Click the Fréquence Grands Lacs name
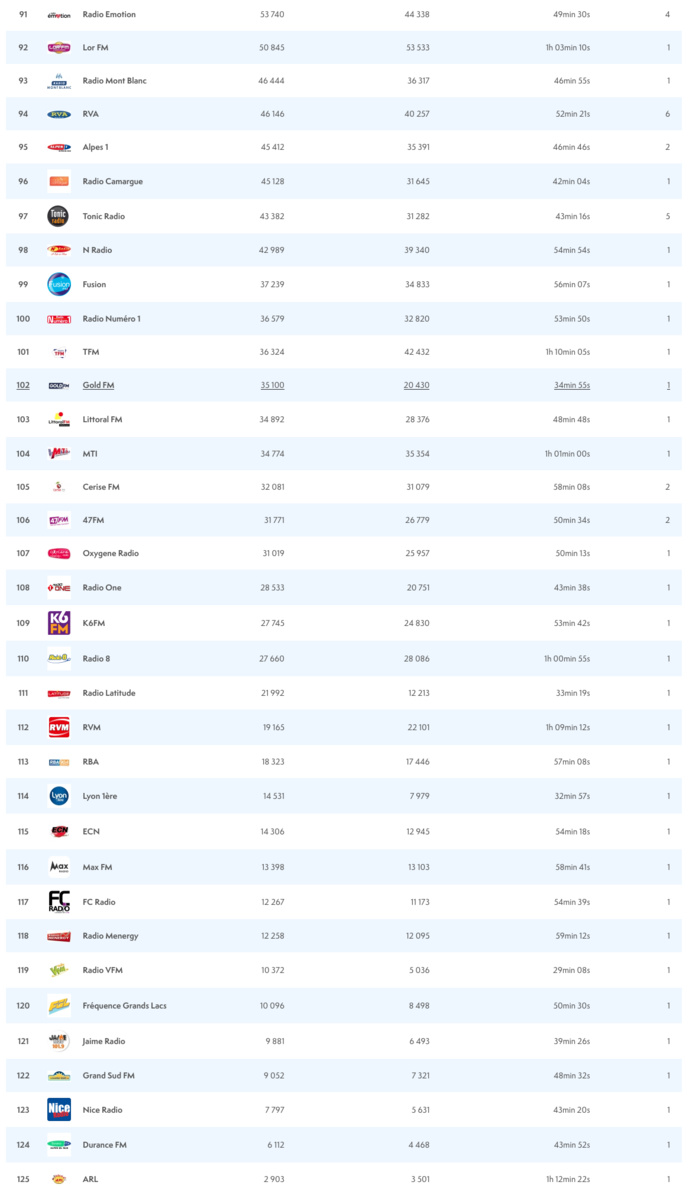Screen dimensions: 689x1198 tap(124, 1005)
